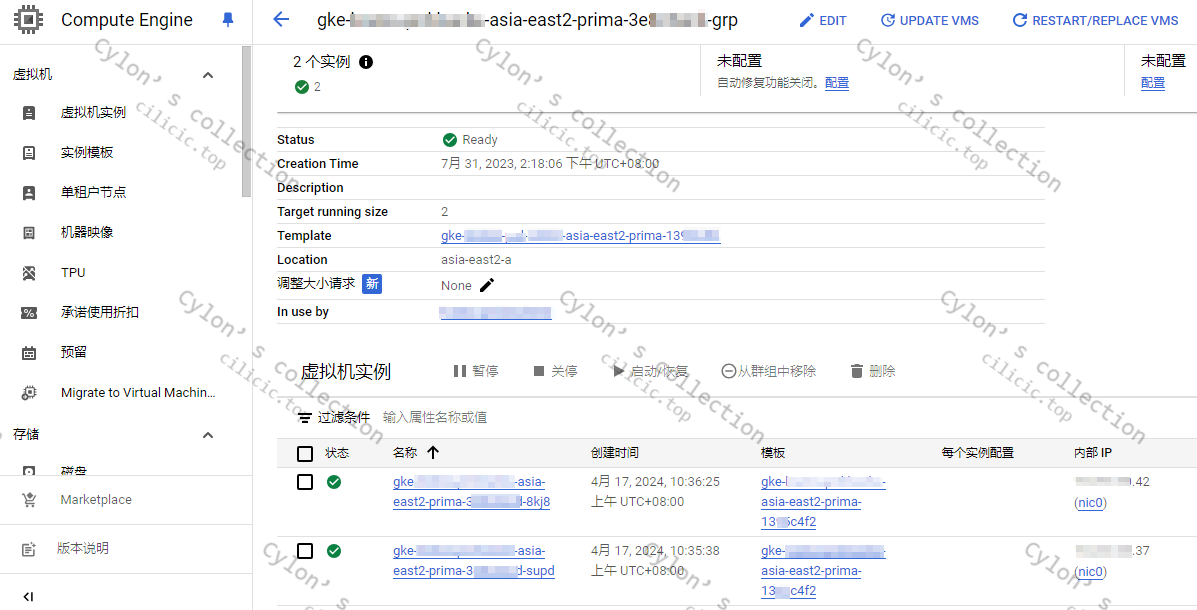
Task: Click the EDIT pencil button
Action: [822, 21]
